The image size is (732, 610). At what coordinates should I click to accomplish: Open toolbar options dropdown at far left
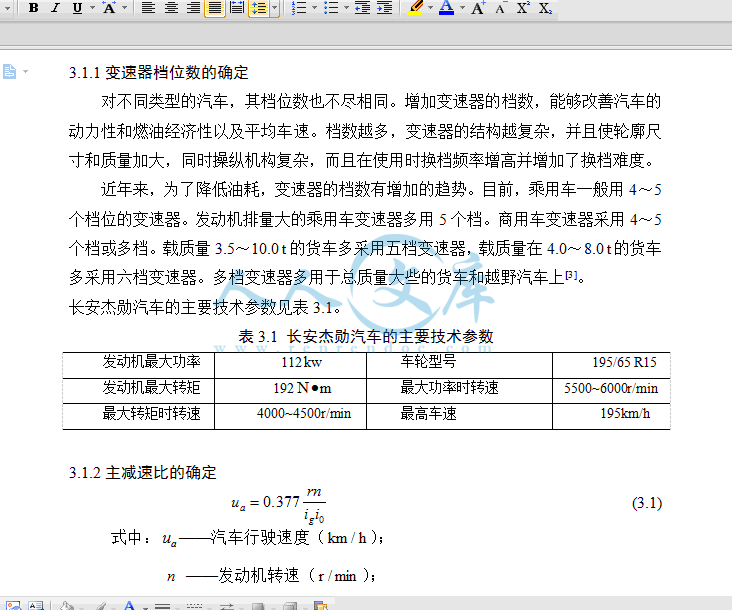click(7, 7)
